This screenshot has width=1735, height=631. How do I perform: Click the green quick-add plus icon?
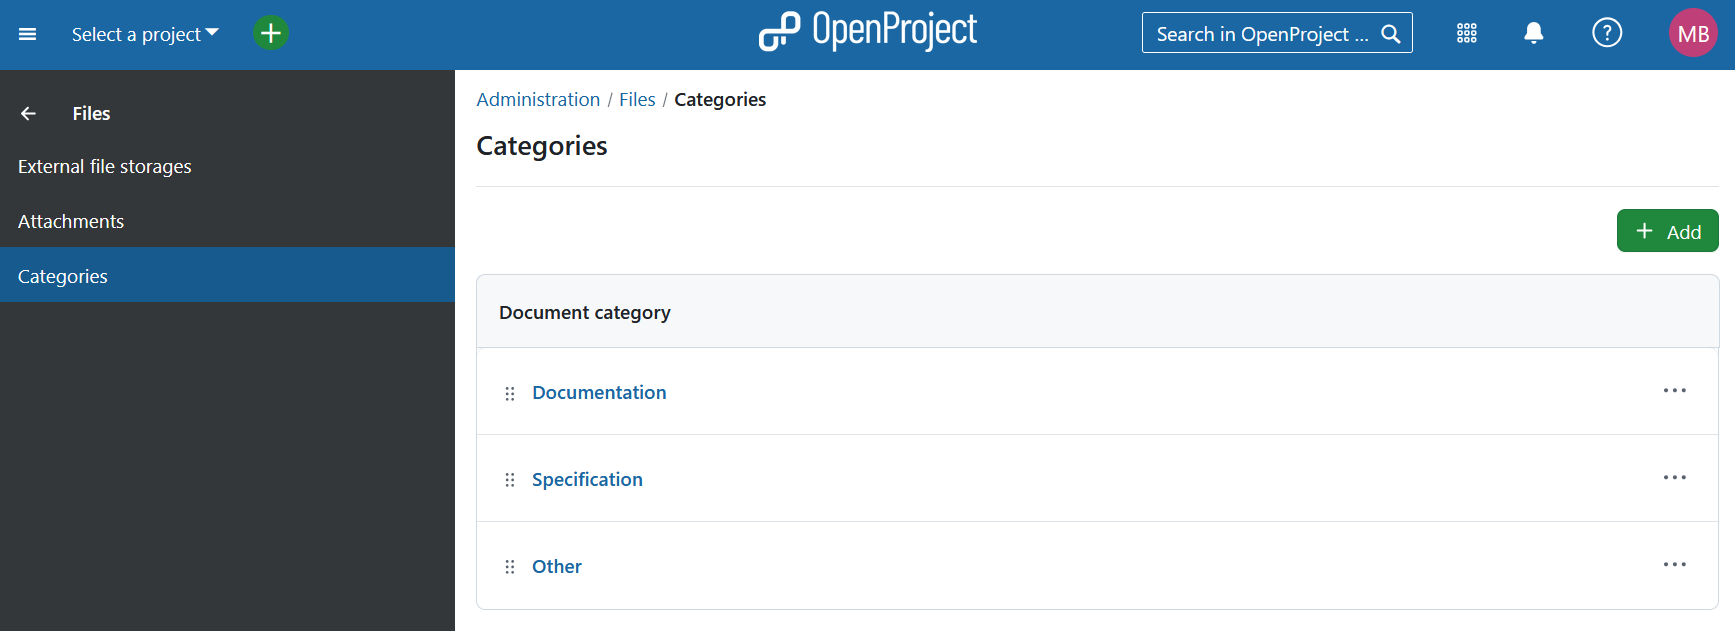click(270, 33)
